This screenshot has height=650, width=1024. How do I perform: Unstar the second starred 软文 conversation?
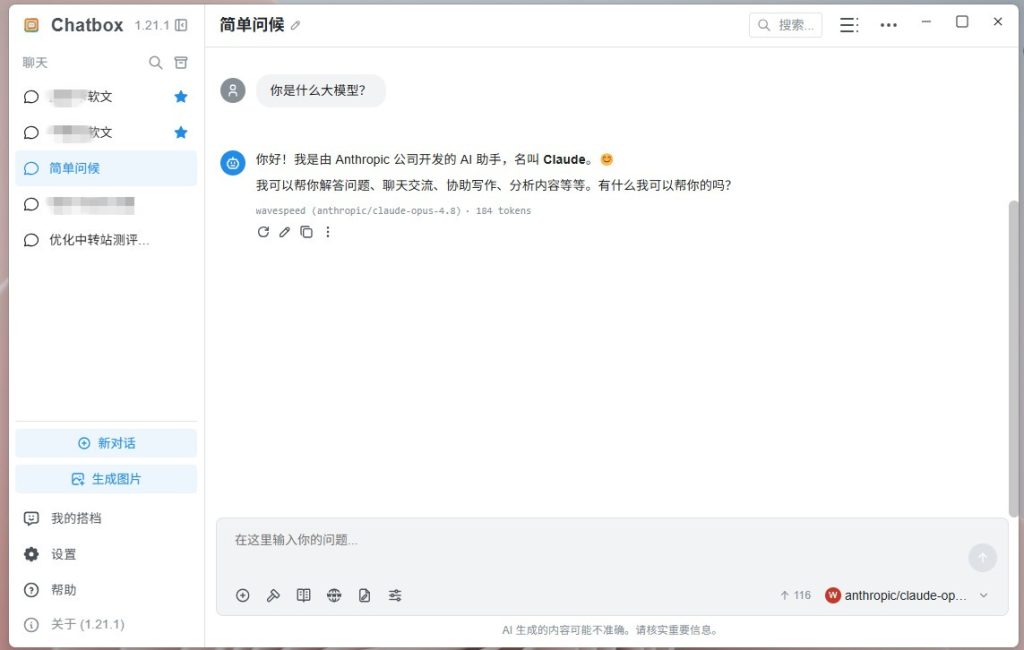pos(181,133)
